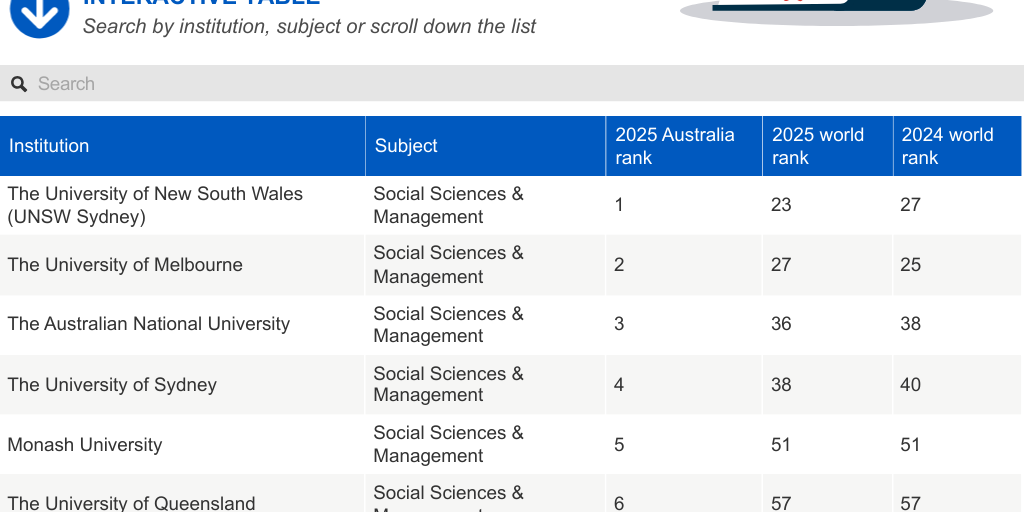Select Monash University cell

pos(182,445)
